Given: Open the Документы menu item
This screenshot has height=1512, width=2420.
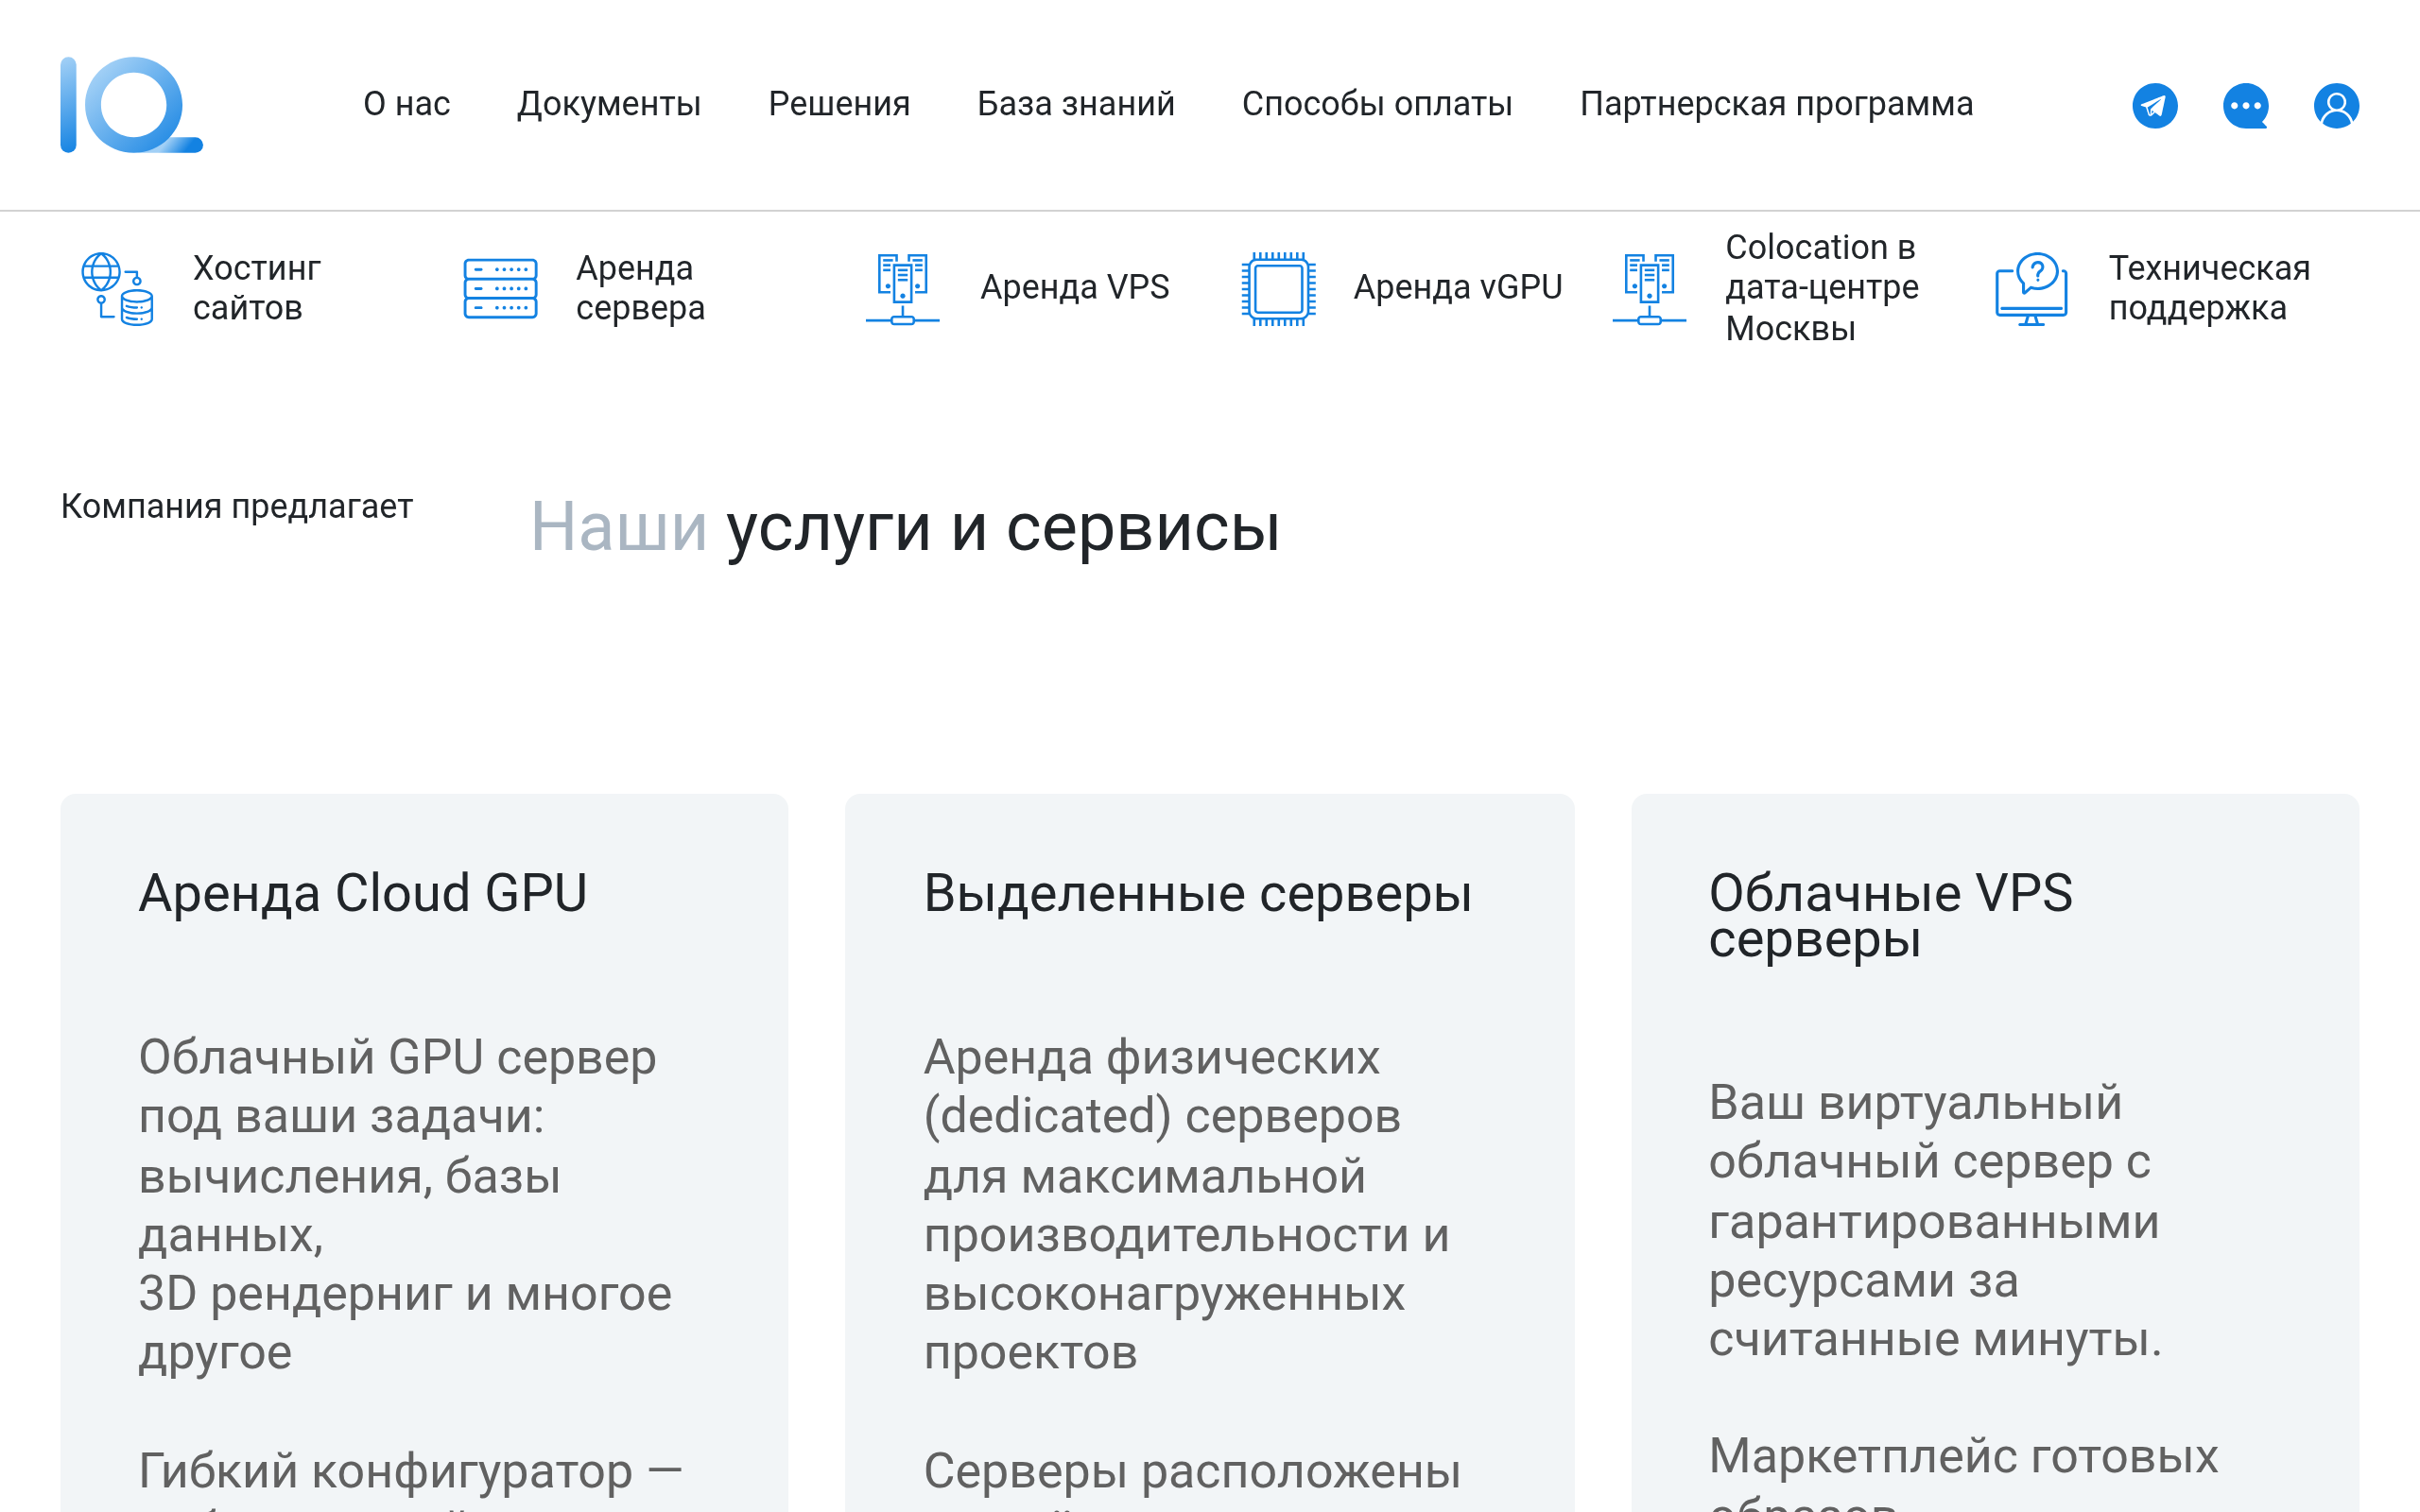Looking at the screenshot, I should pyautogui.click(x=609, y=104).
